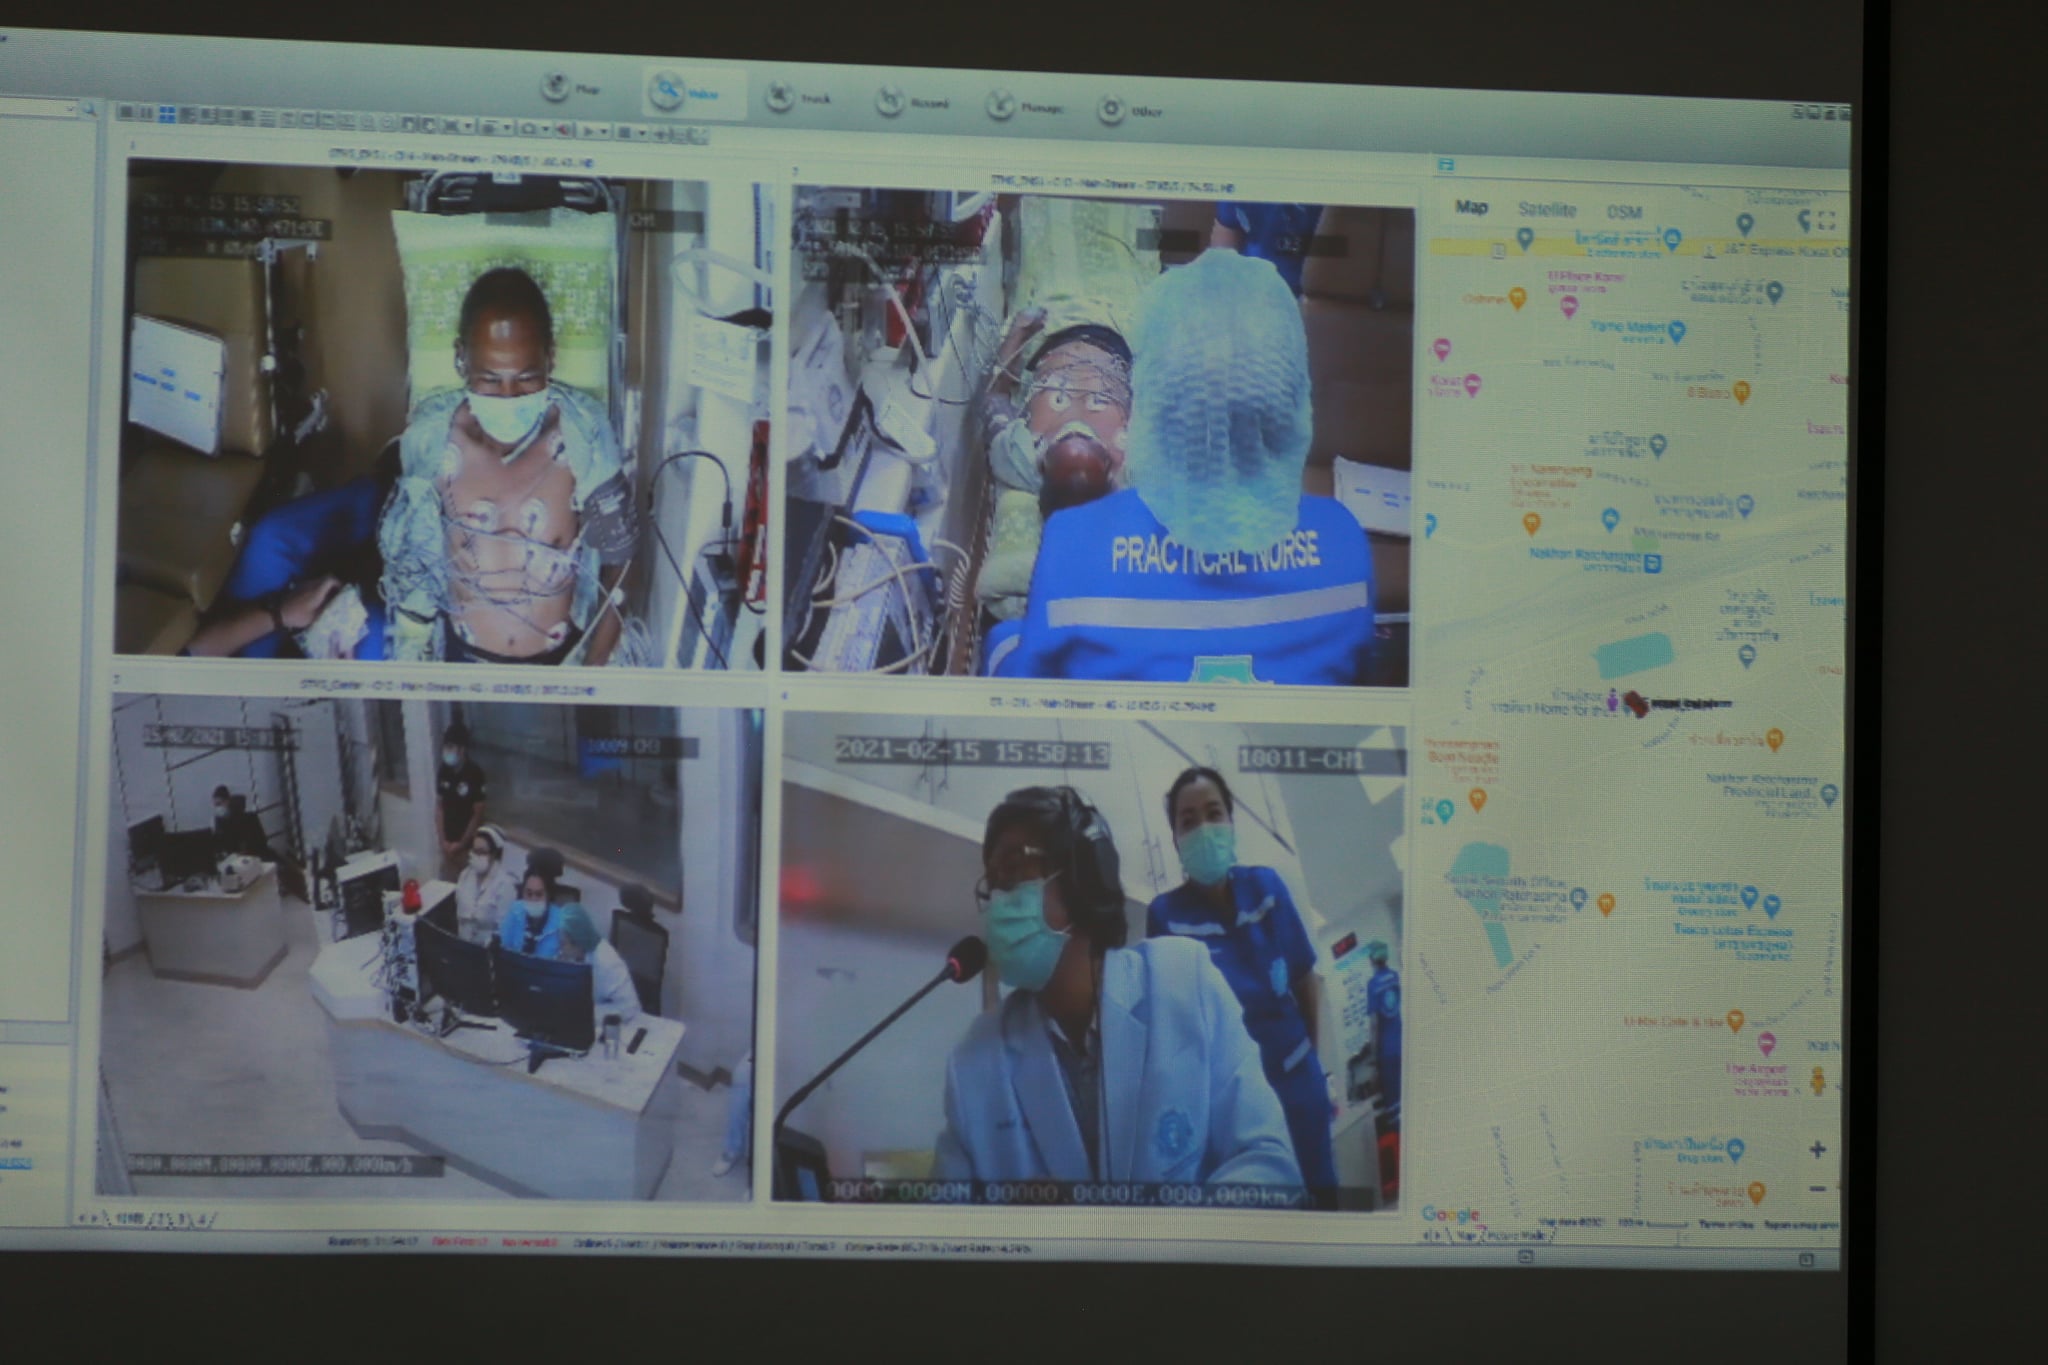Click the red vehicle marker on map

[1635, 703]
